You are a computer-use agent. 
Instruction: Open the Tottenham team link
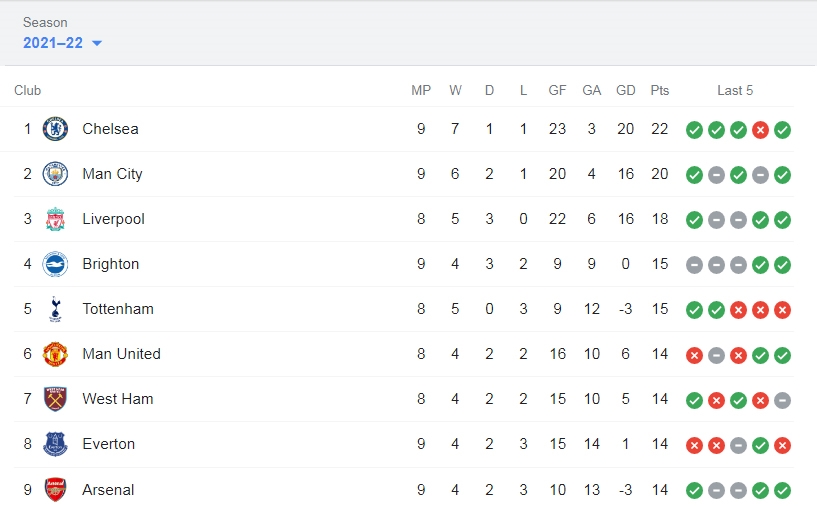pos(118,309)
